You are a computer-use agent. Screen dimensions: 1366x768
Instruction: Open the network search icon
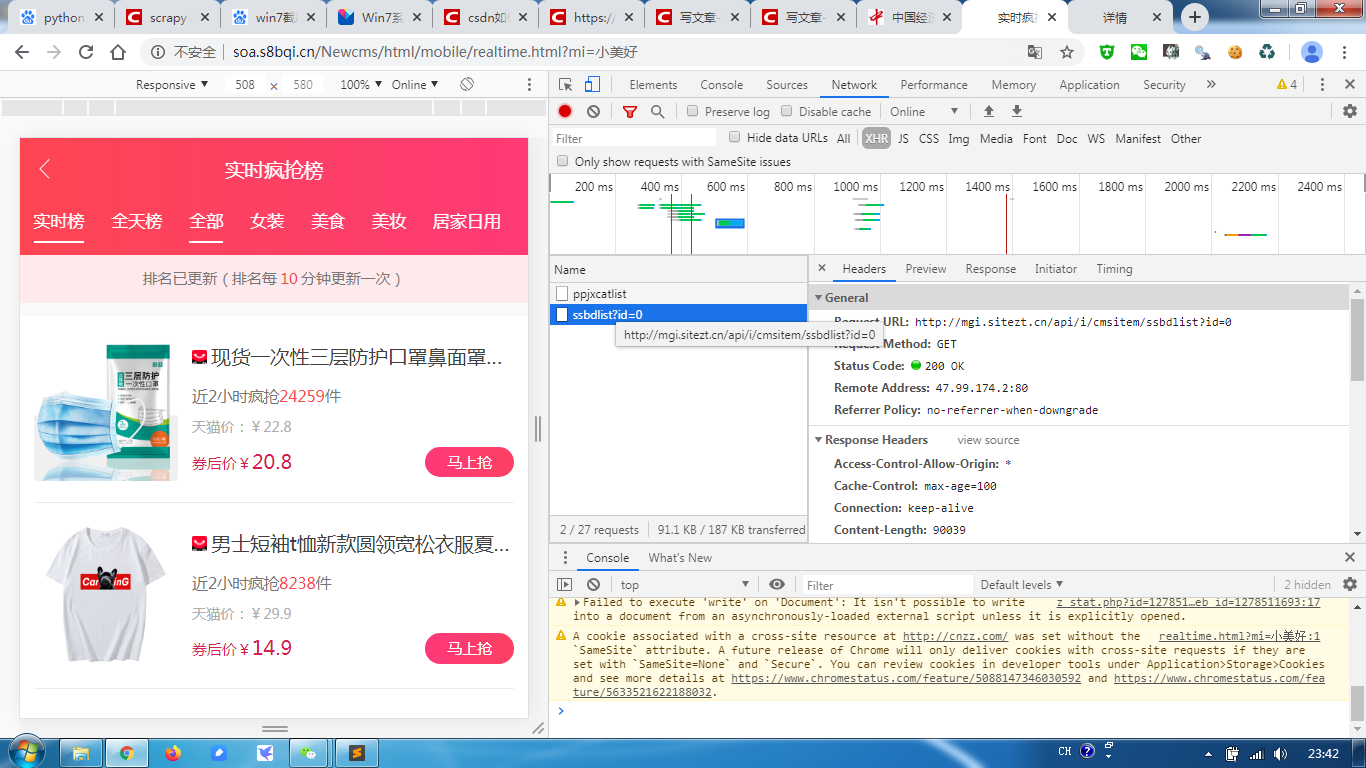(x=656, y=111)
